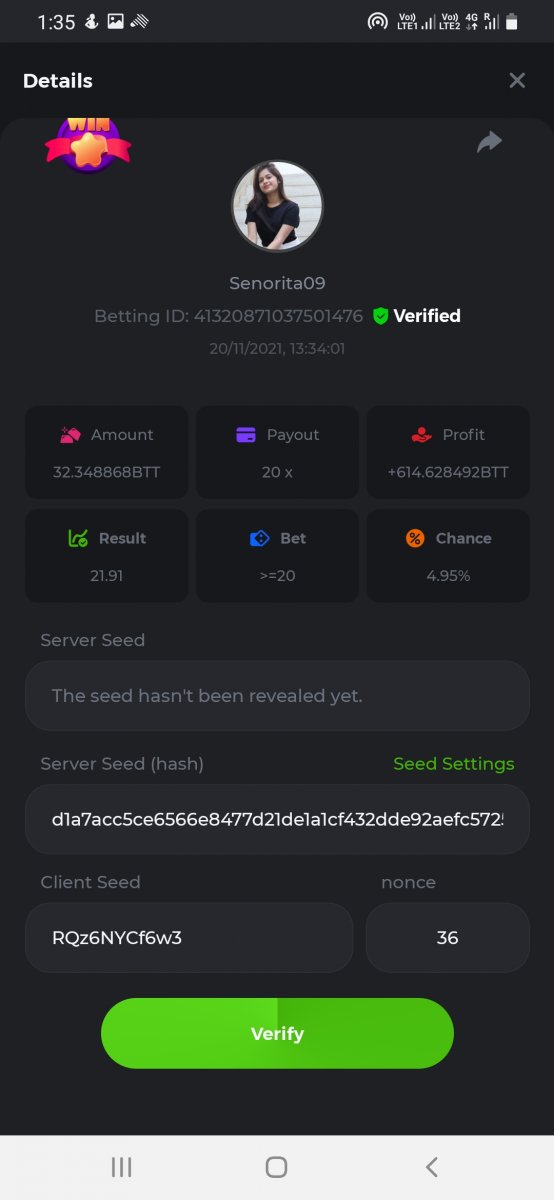
Task: Open Seed Settings link
Action: (454, 764)
